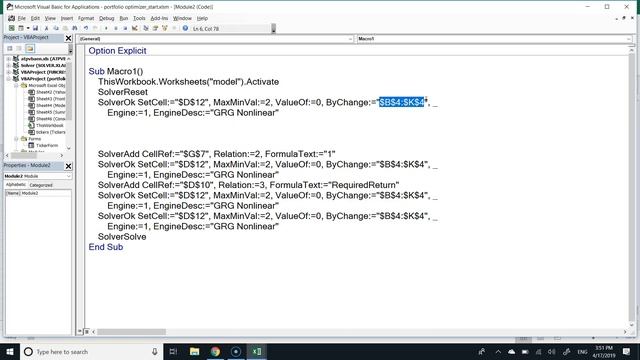Toggle Folders view in Project panel
The width and height of the screenshot is (640, 360).
click(x=30, y=49)
